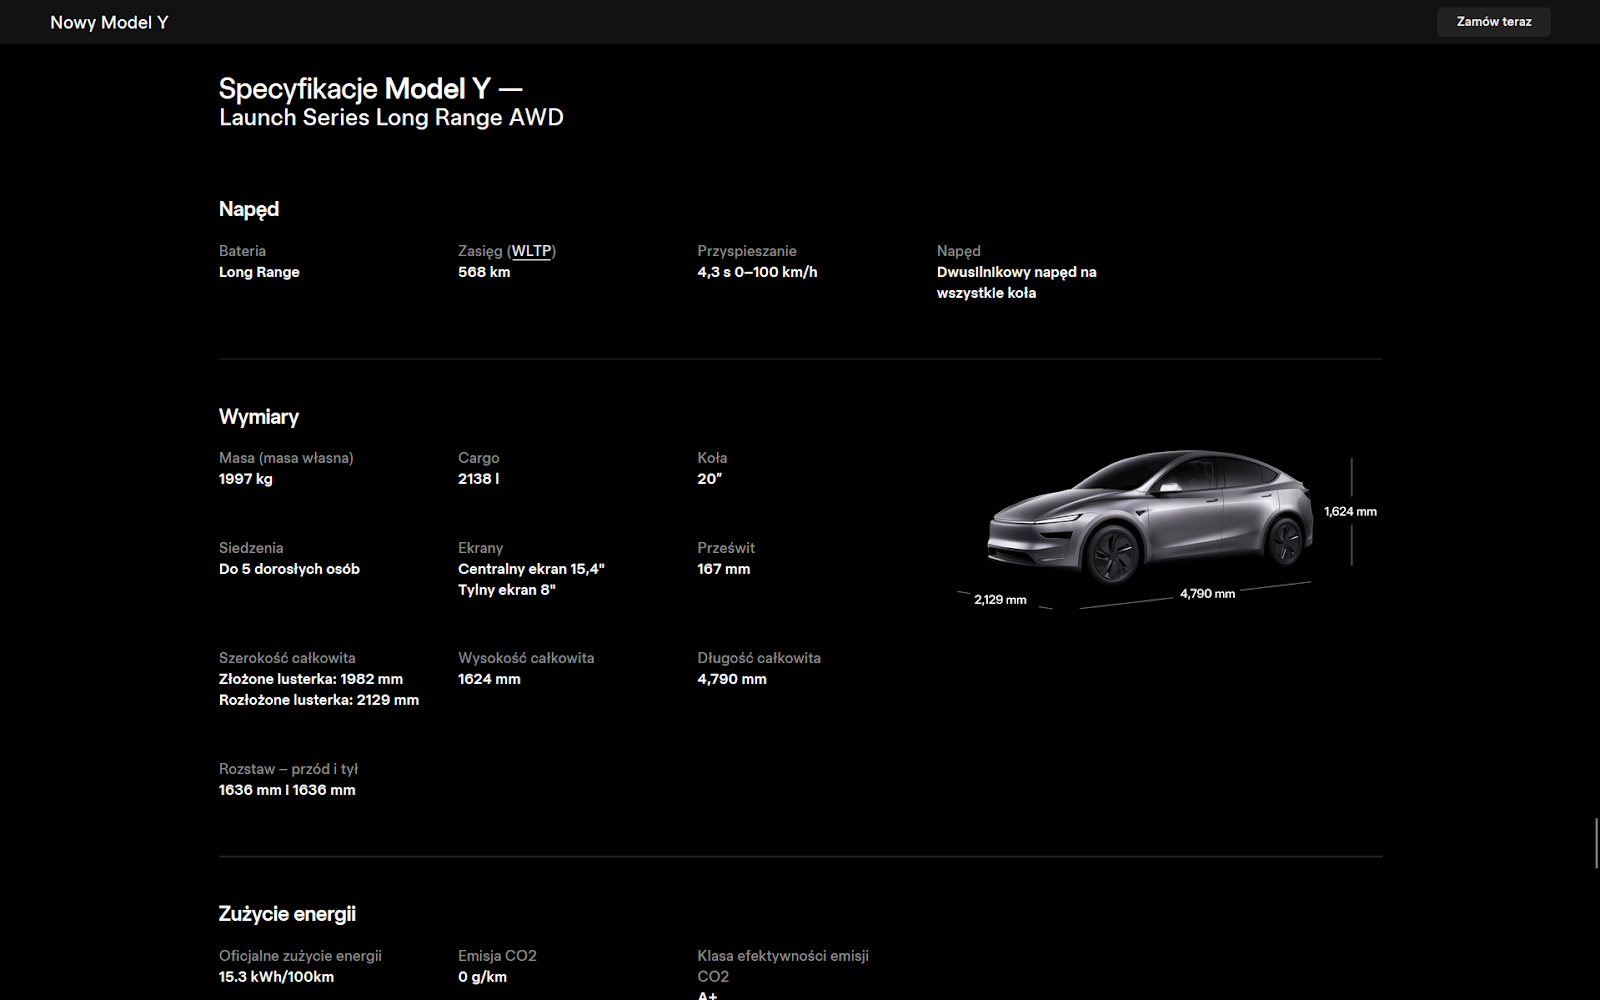Click the 'Emisja CO2' label
This screenshot has width=1600, height=1000.
(497, 956)
